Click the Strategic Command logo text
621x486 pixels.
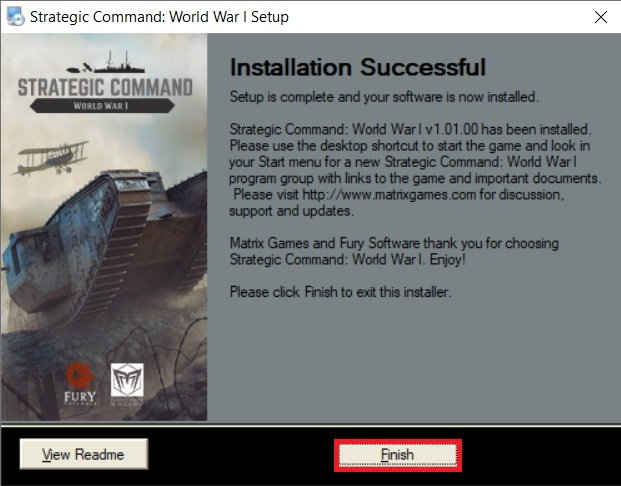[105, 87]
